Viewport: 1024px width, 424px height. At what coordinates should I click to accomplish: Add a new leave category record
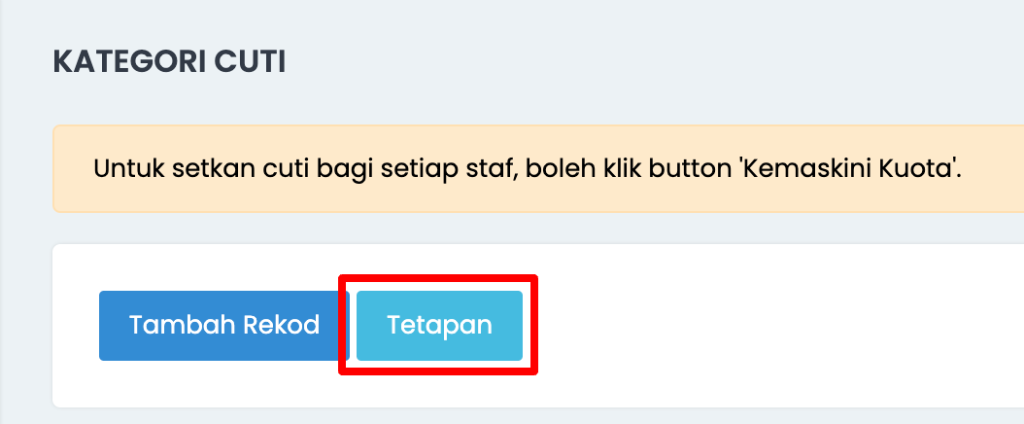(x=224, y=325)
